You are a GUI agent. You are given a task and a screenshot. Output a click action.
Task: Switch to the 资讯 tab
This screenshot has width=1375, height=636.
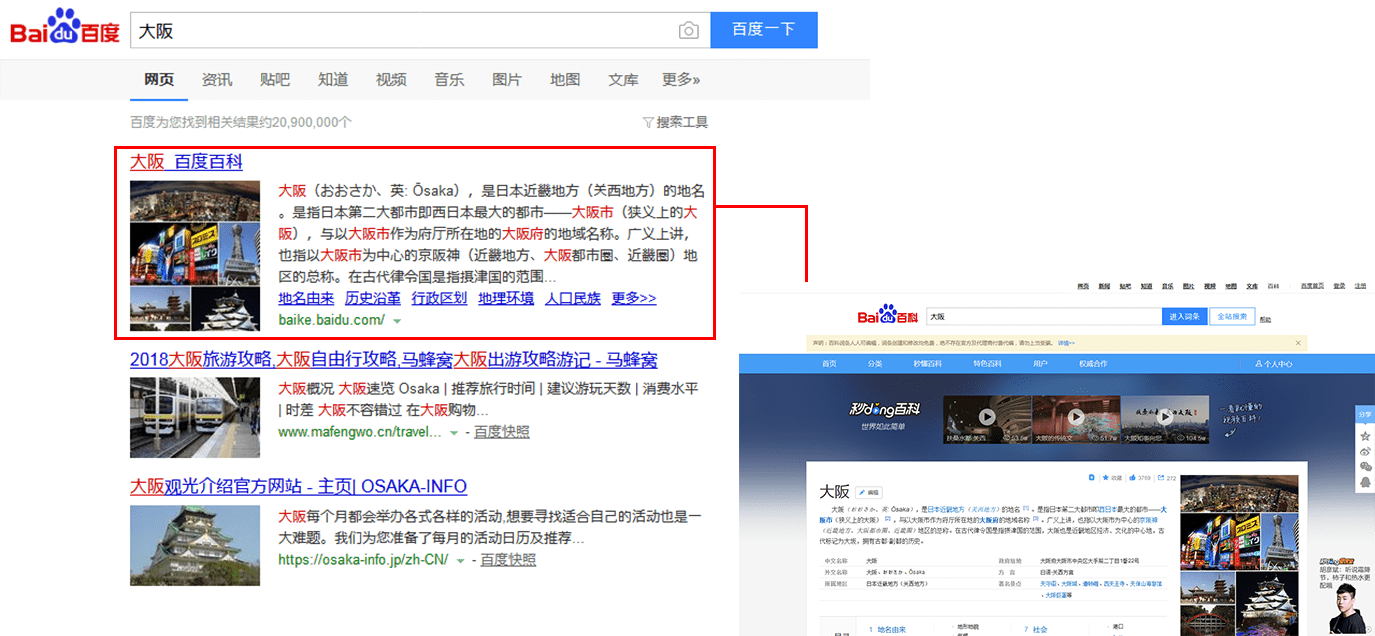217,80
